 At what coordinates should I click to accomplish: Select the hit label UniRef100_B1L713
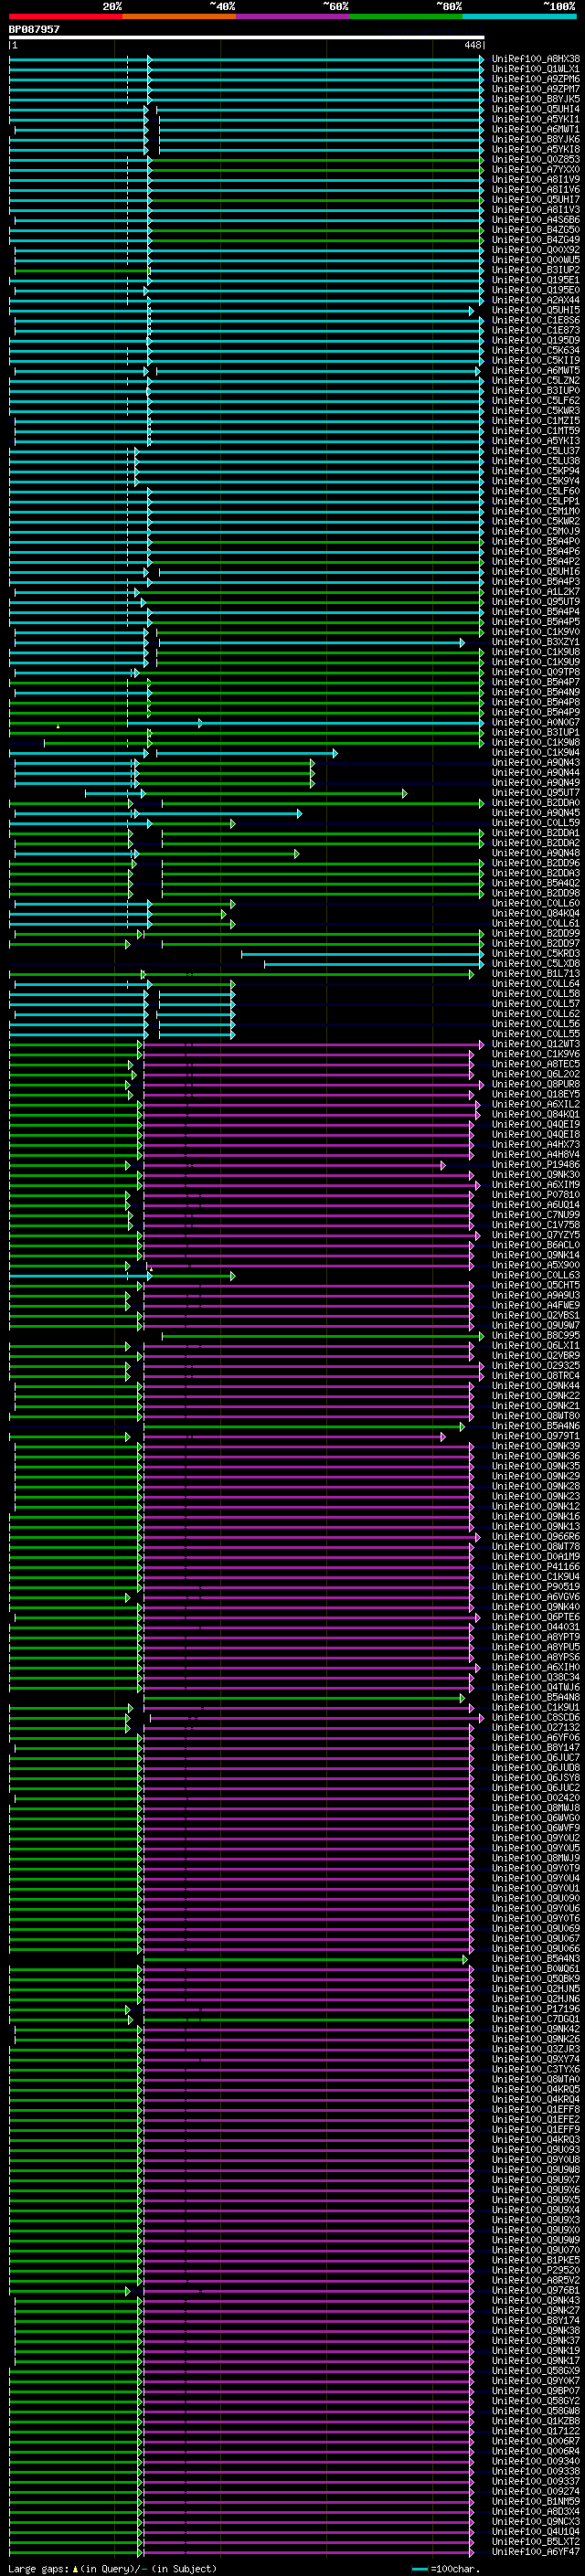[536, 973]
